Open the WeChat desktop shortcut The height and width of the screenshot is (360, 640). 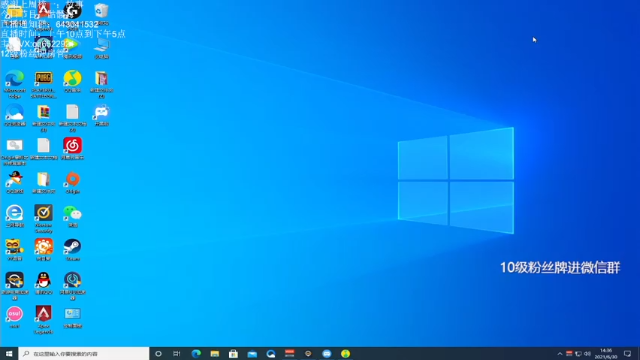72,213
